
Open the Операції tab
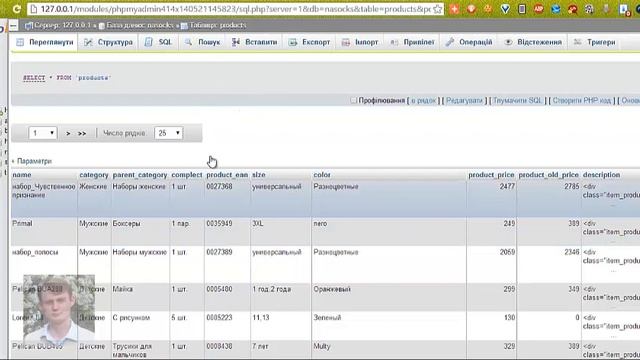click(x=469, y=42)
